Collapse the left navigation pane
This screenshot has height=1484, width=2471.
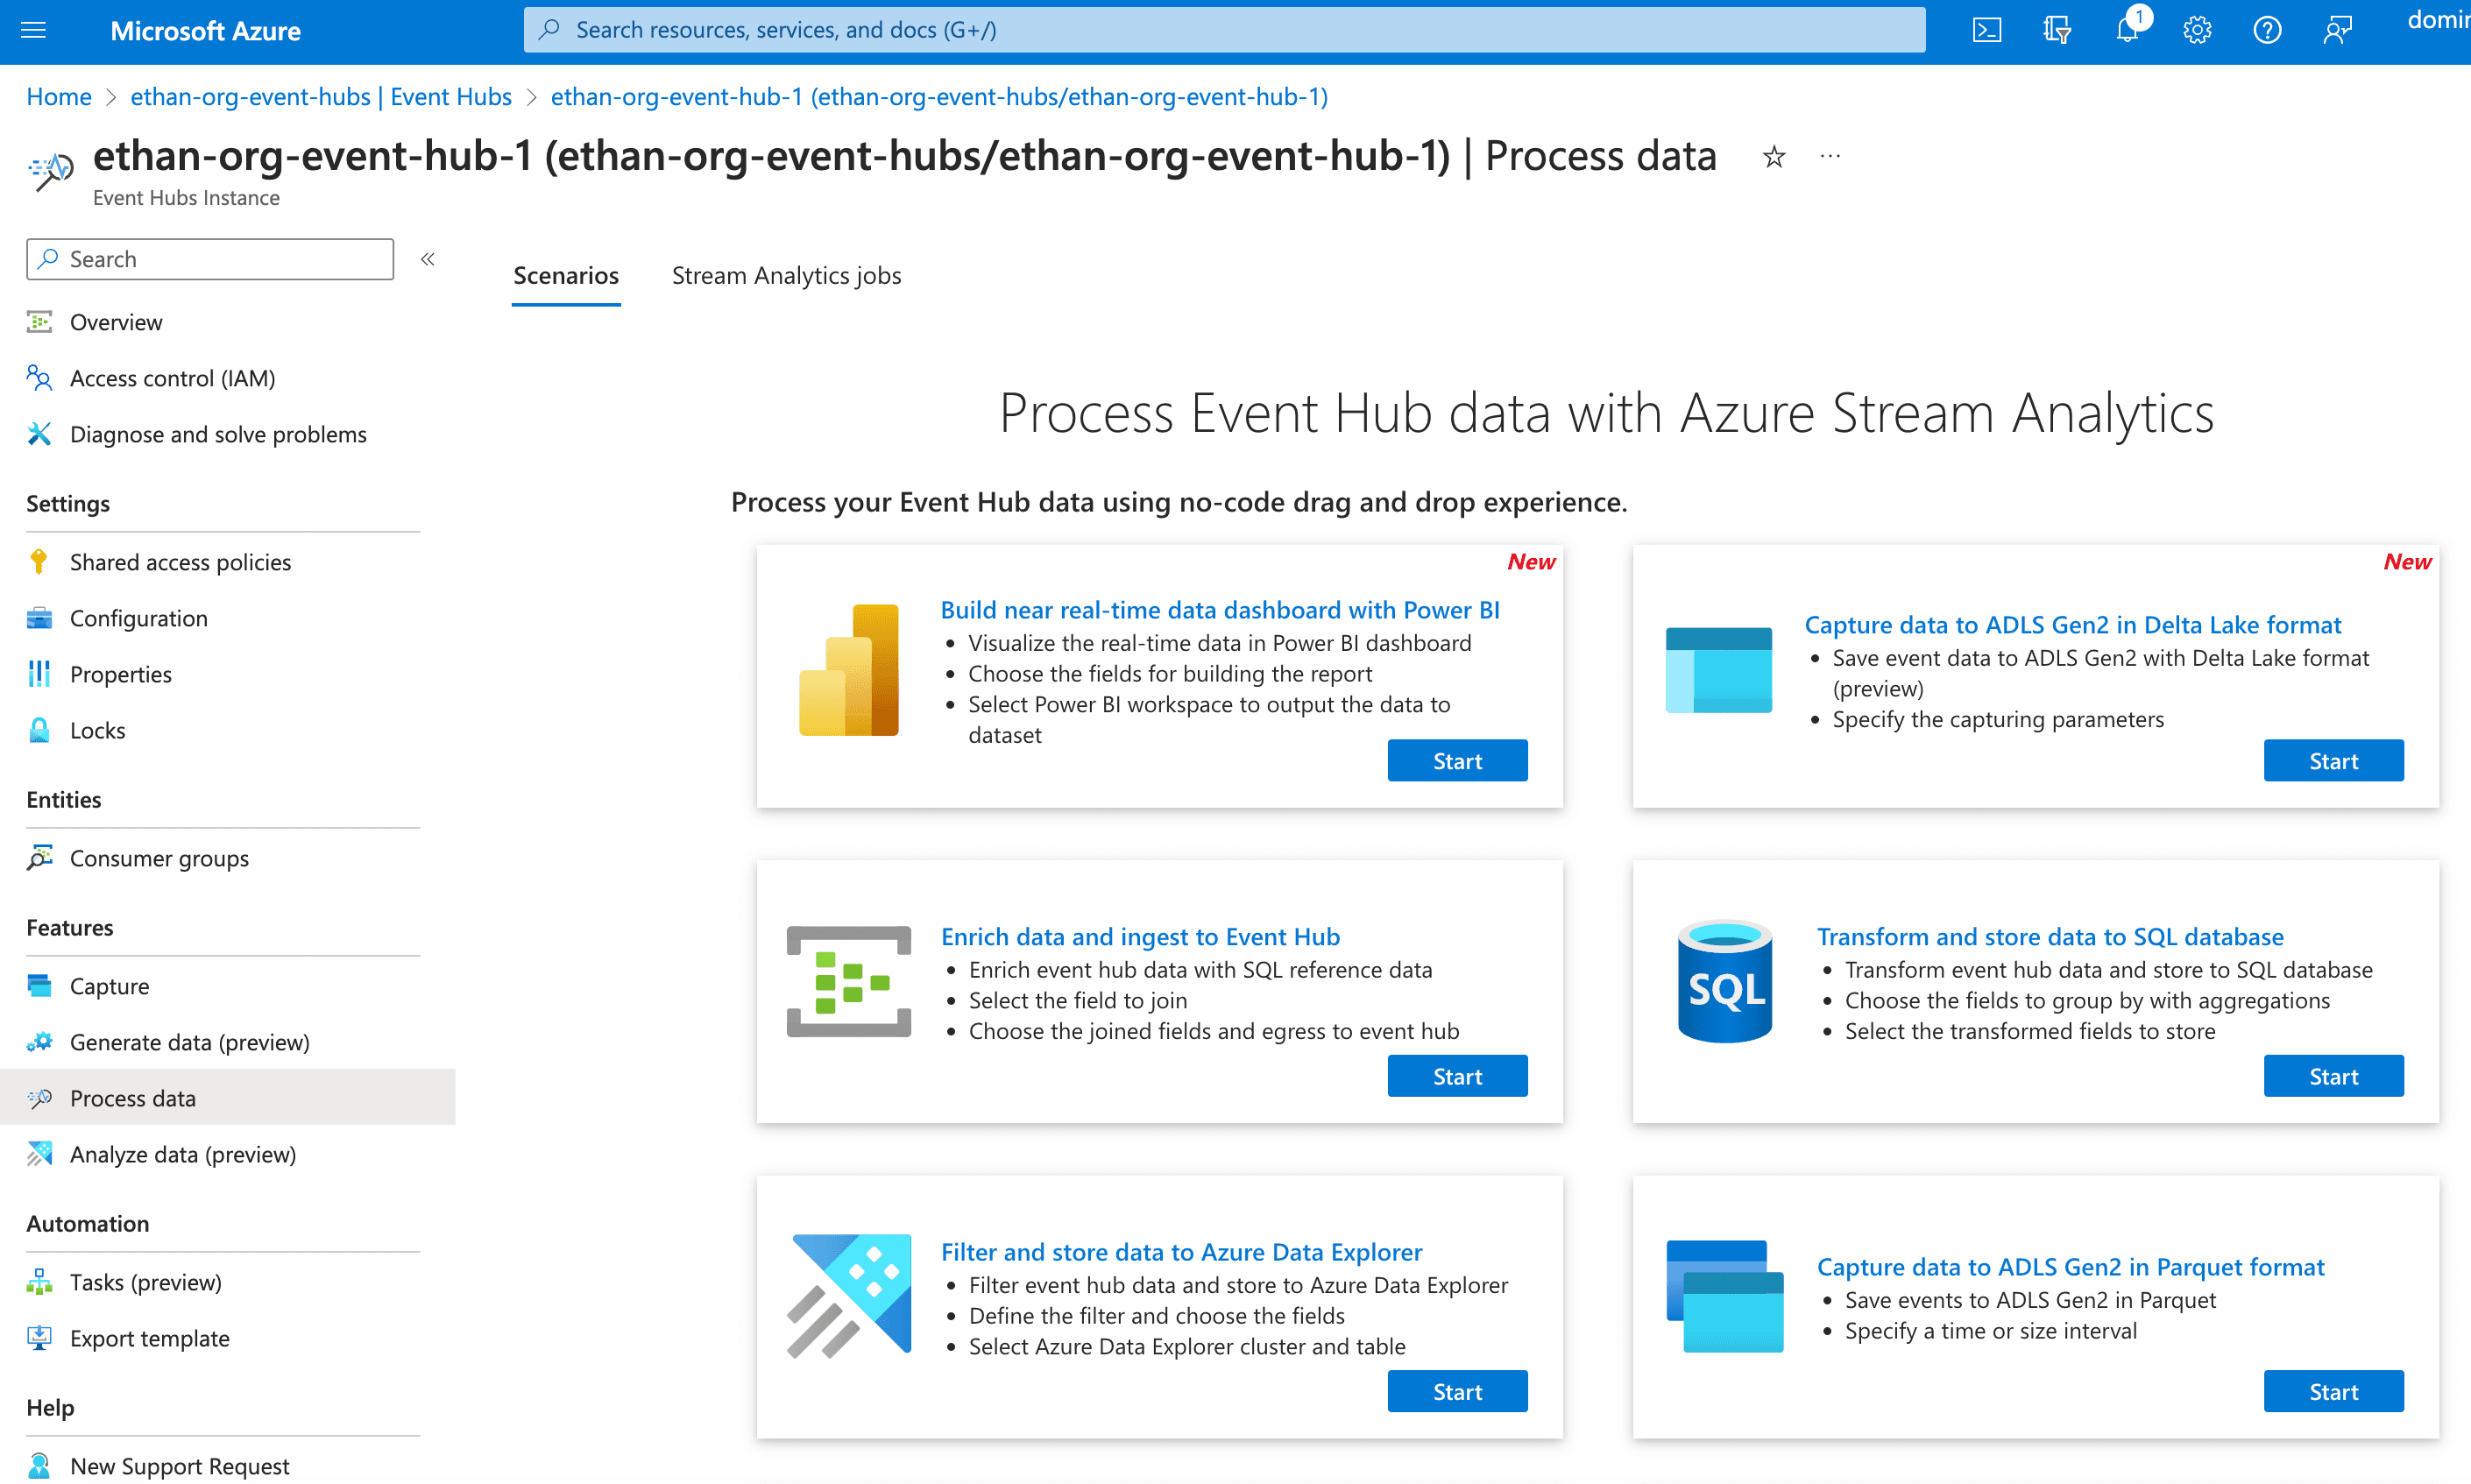pyautogui.click(x=427, y=259)
